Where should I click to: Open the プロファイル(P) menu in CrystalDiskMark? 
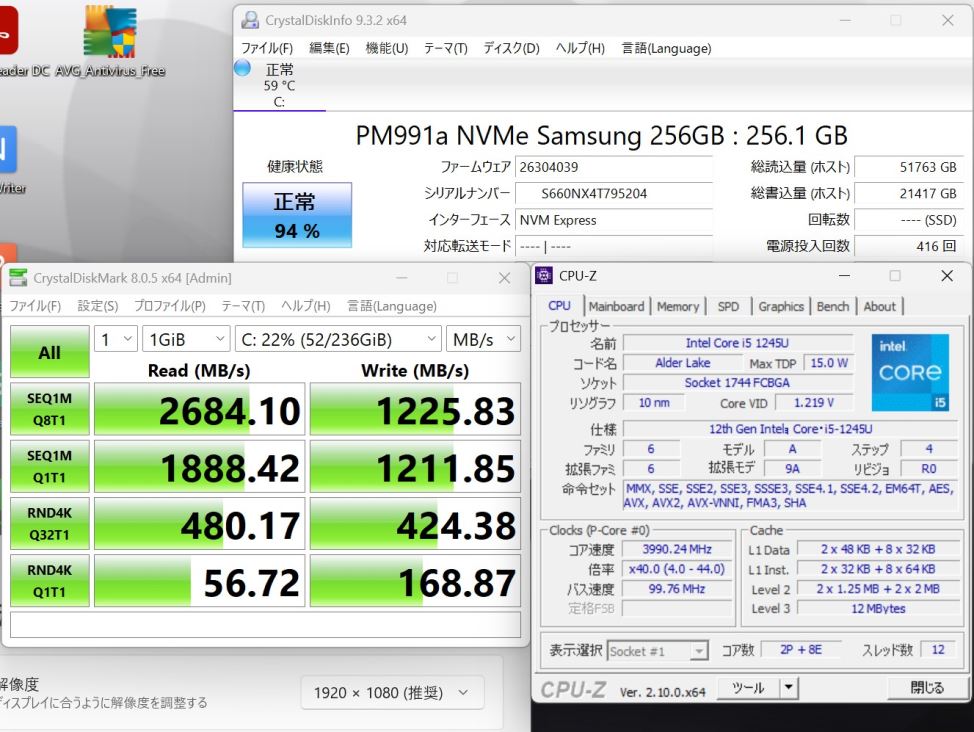(x=169, y=306)
